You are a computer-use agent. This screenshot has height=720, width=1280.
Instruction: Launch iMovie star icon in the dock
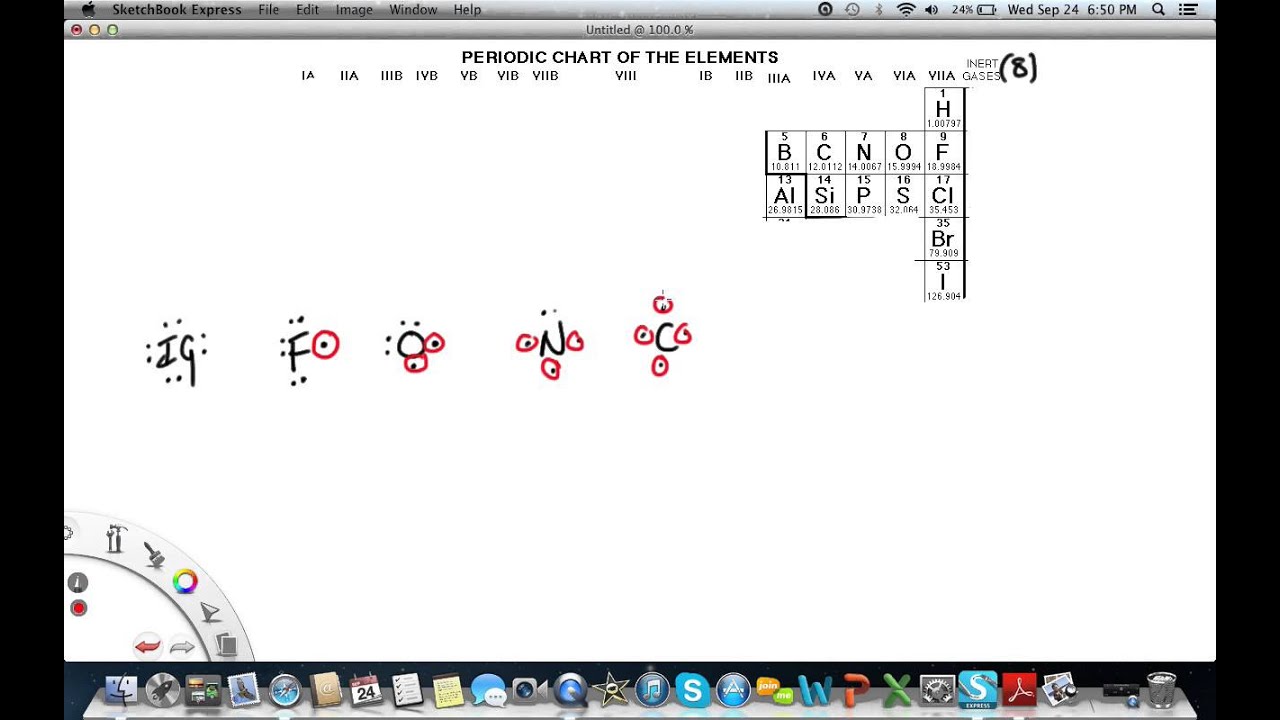[x=610, y=690]
